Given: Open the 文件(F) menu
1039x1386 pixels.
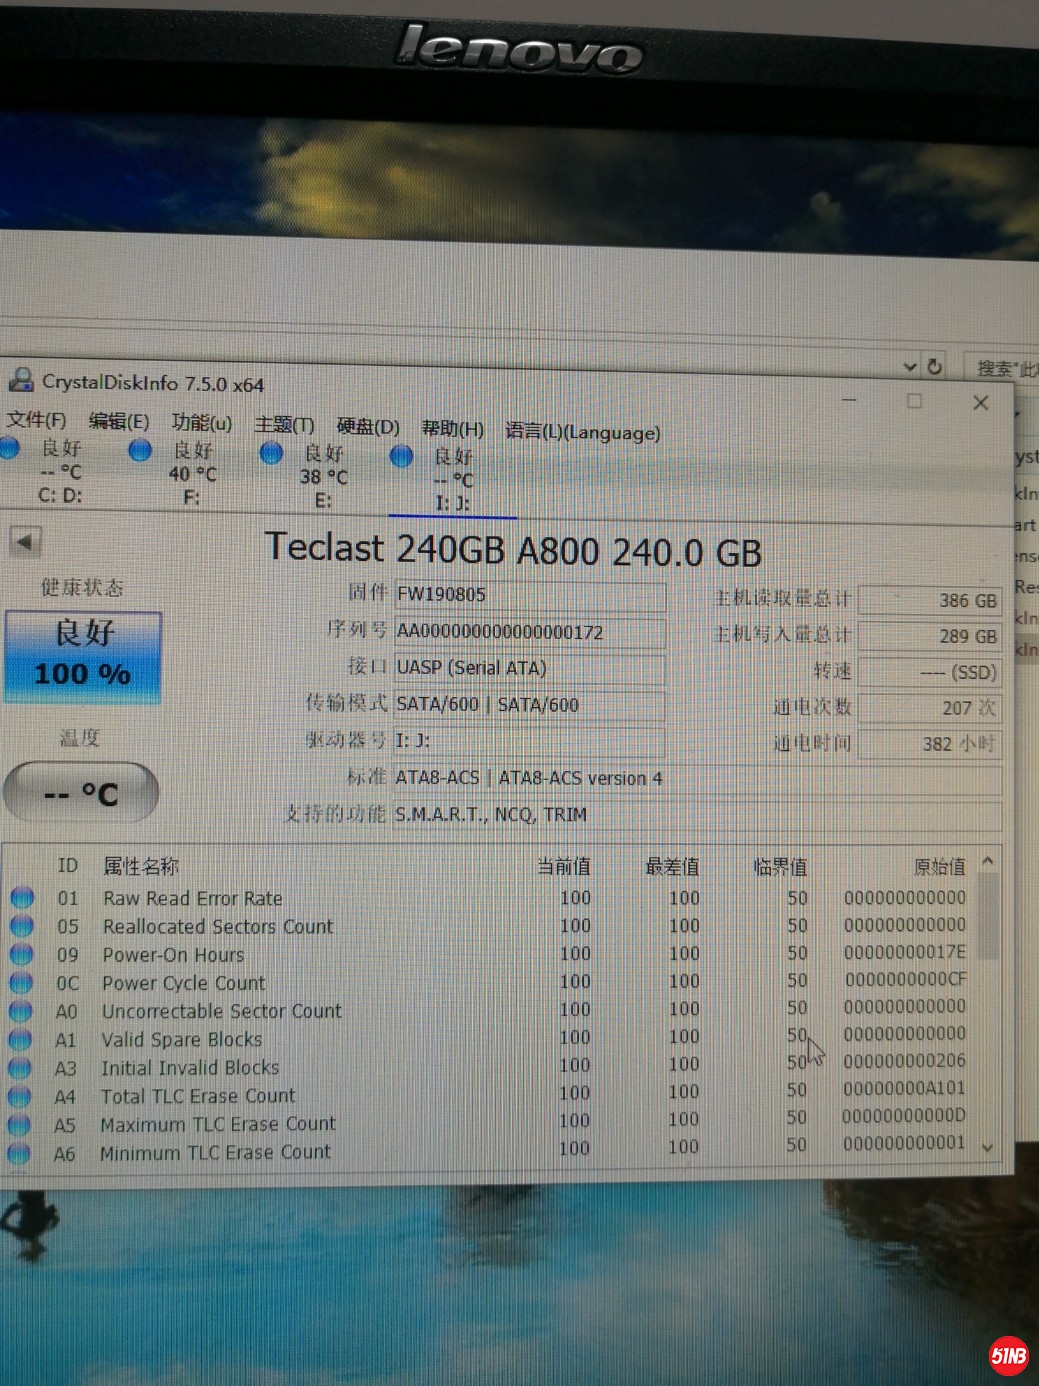Looking at the screenshot, I should click(x=36, y=420).
